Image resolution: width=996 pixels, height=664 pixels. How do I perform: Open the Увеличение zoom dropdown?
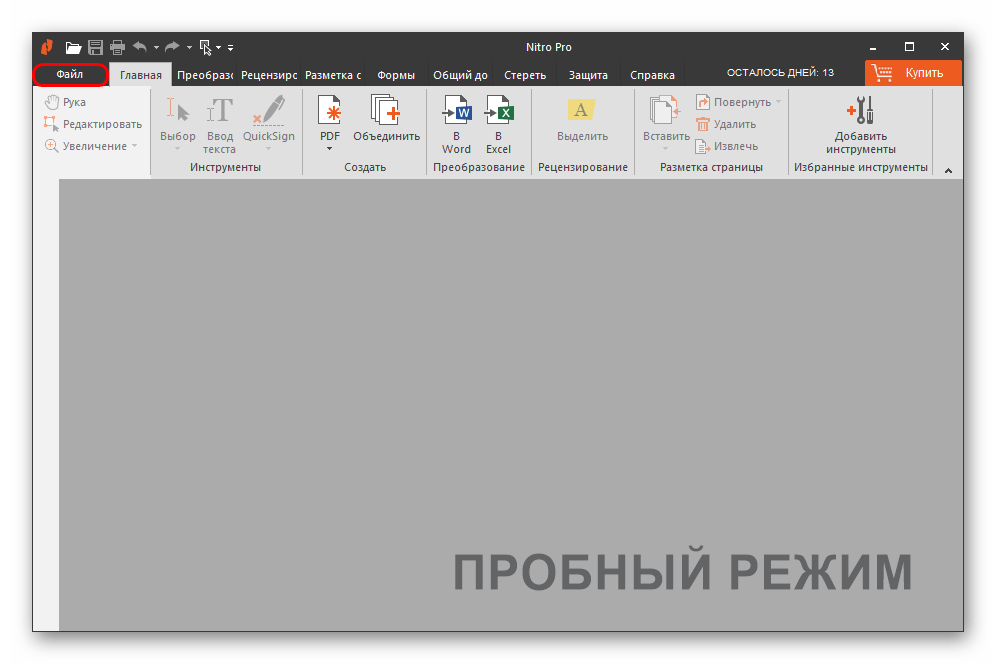click(92, 146)
